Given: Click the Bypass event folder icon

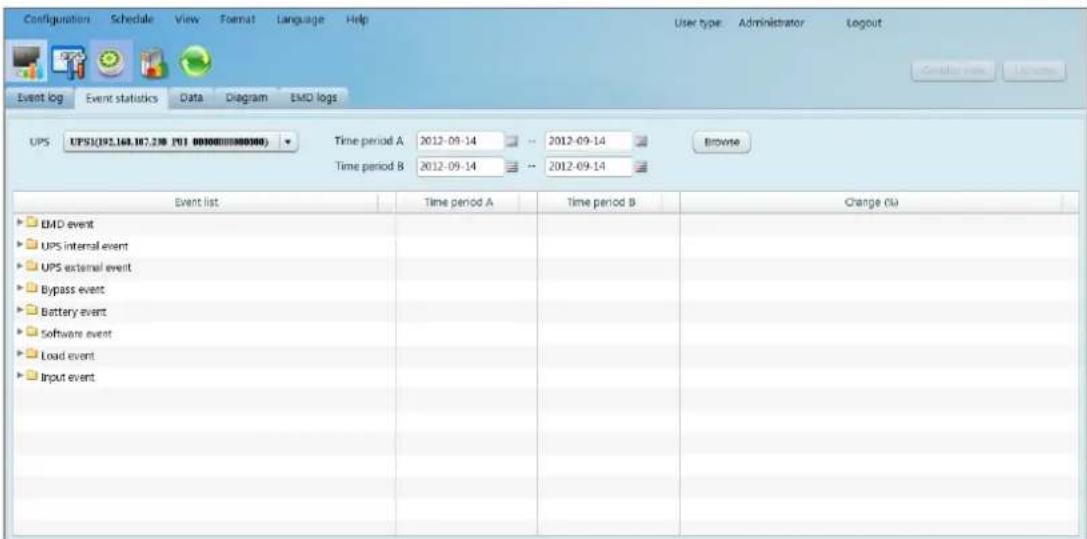Looking at the screenshot, I should [x=32, y=289].
